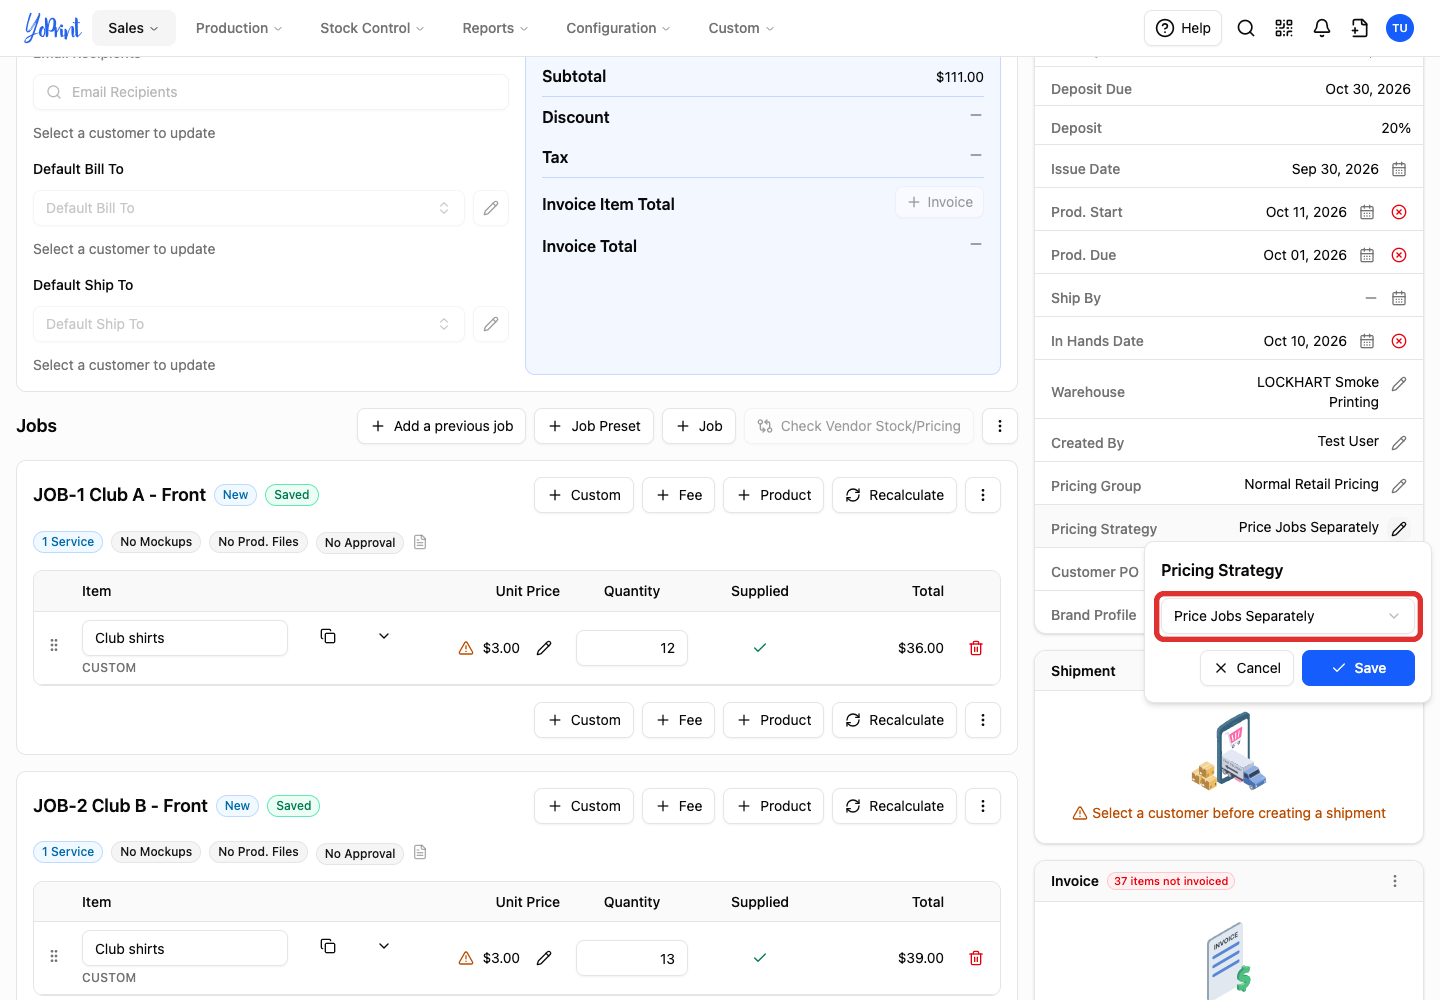Click the TU user avatar
Viewport: 1440px width, 1000px height.
(x=1400, y=28)
